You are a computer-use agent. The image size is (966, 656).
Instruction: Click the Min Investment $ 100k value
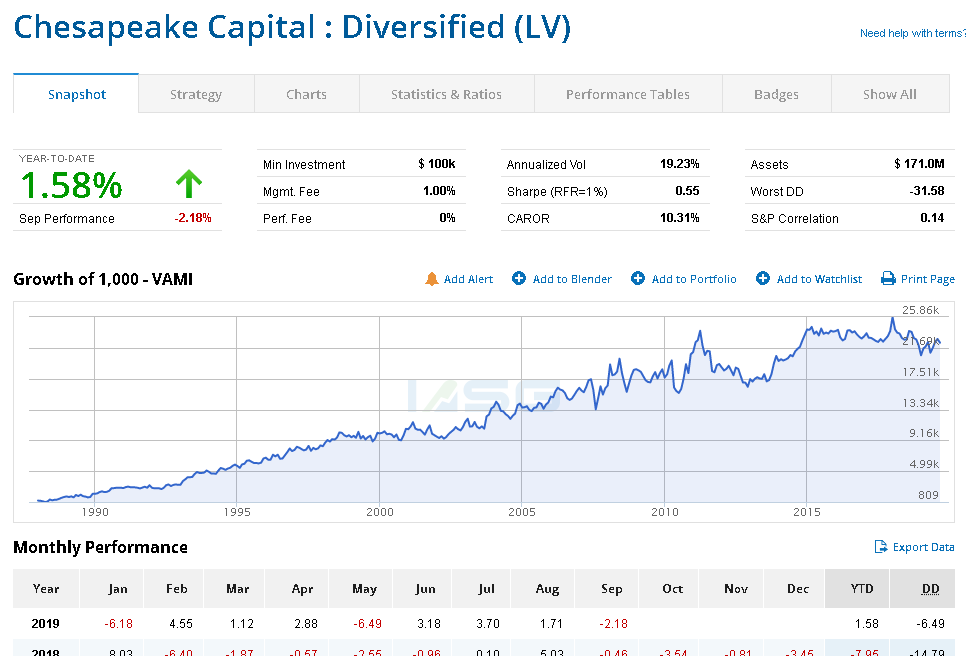coord(437,164)
